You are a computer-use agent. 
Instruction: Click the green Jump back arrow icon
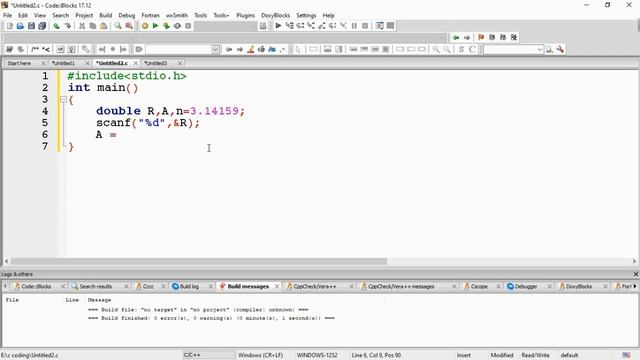coord(456,38)
